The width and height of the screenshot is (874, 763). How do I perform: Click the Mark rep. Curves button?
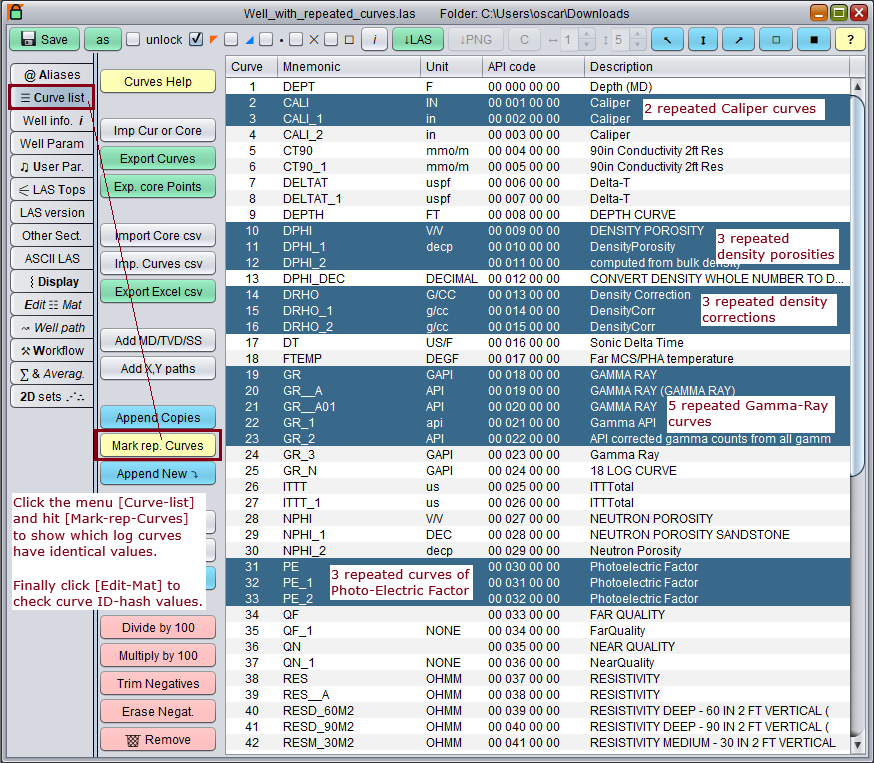157,445
